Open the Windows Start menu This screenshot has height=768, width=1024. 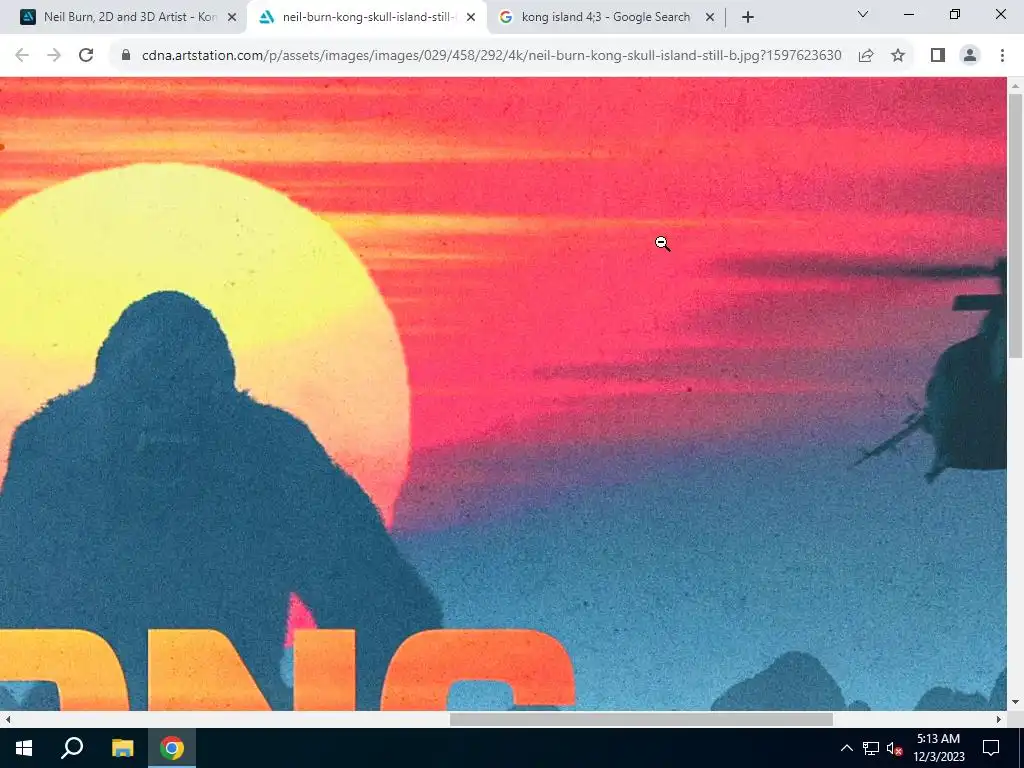click(x=24, y=748)
